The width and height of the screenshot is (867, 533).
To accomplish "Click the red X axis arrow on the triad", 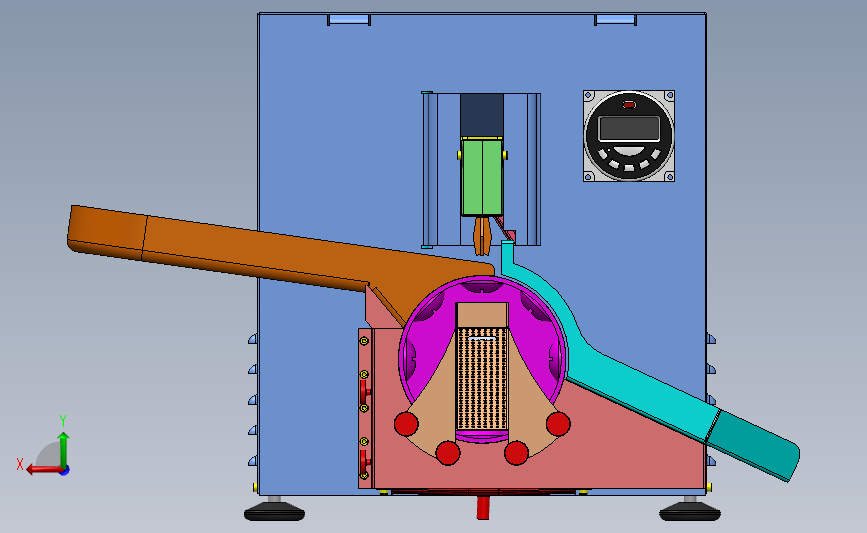I will tap(43, 470).
